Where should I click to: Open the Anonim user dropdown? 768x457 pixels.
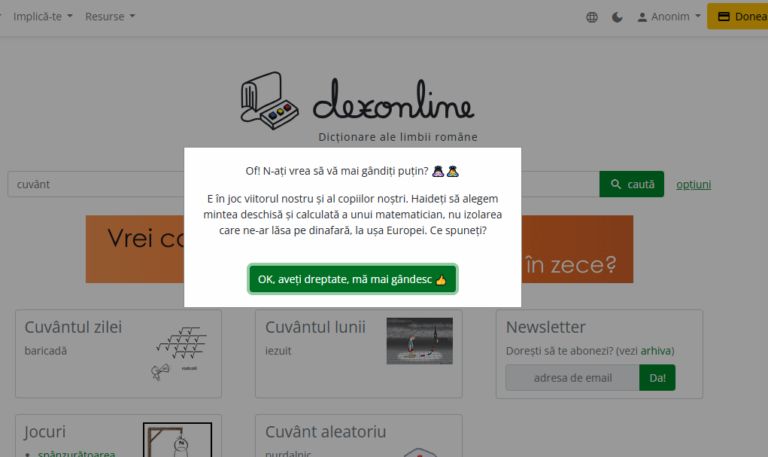pos(669,17)
